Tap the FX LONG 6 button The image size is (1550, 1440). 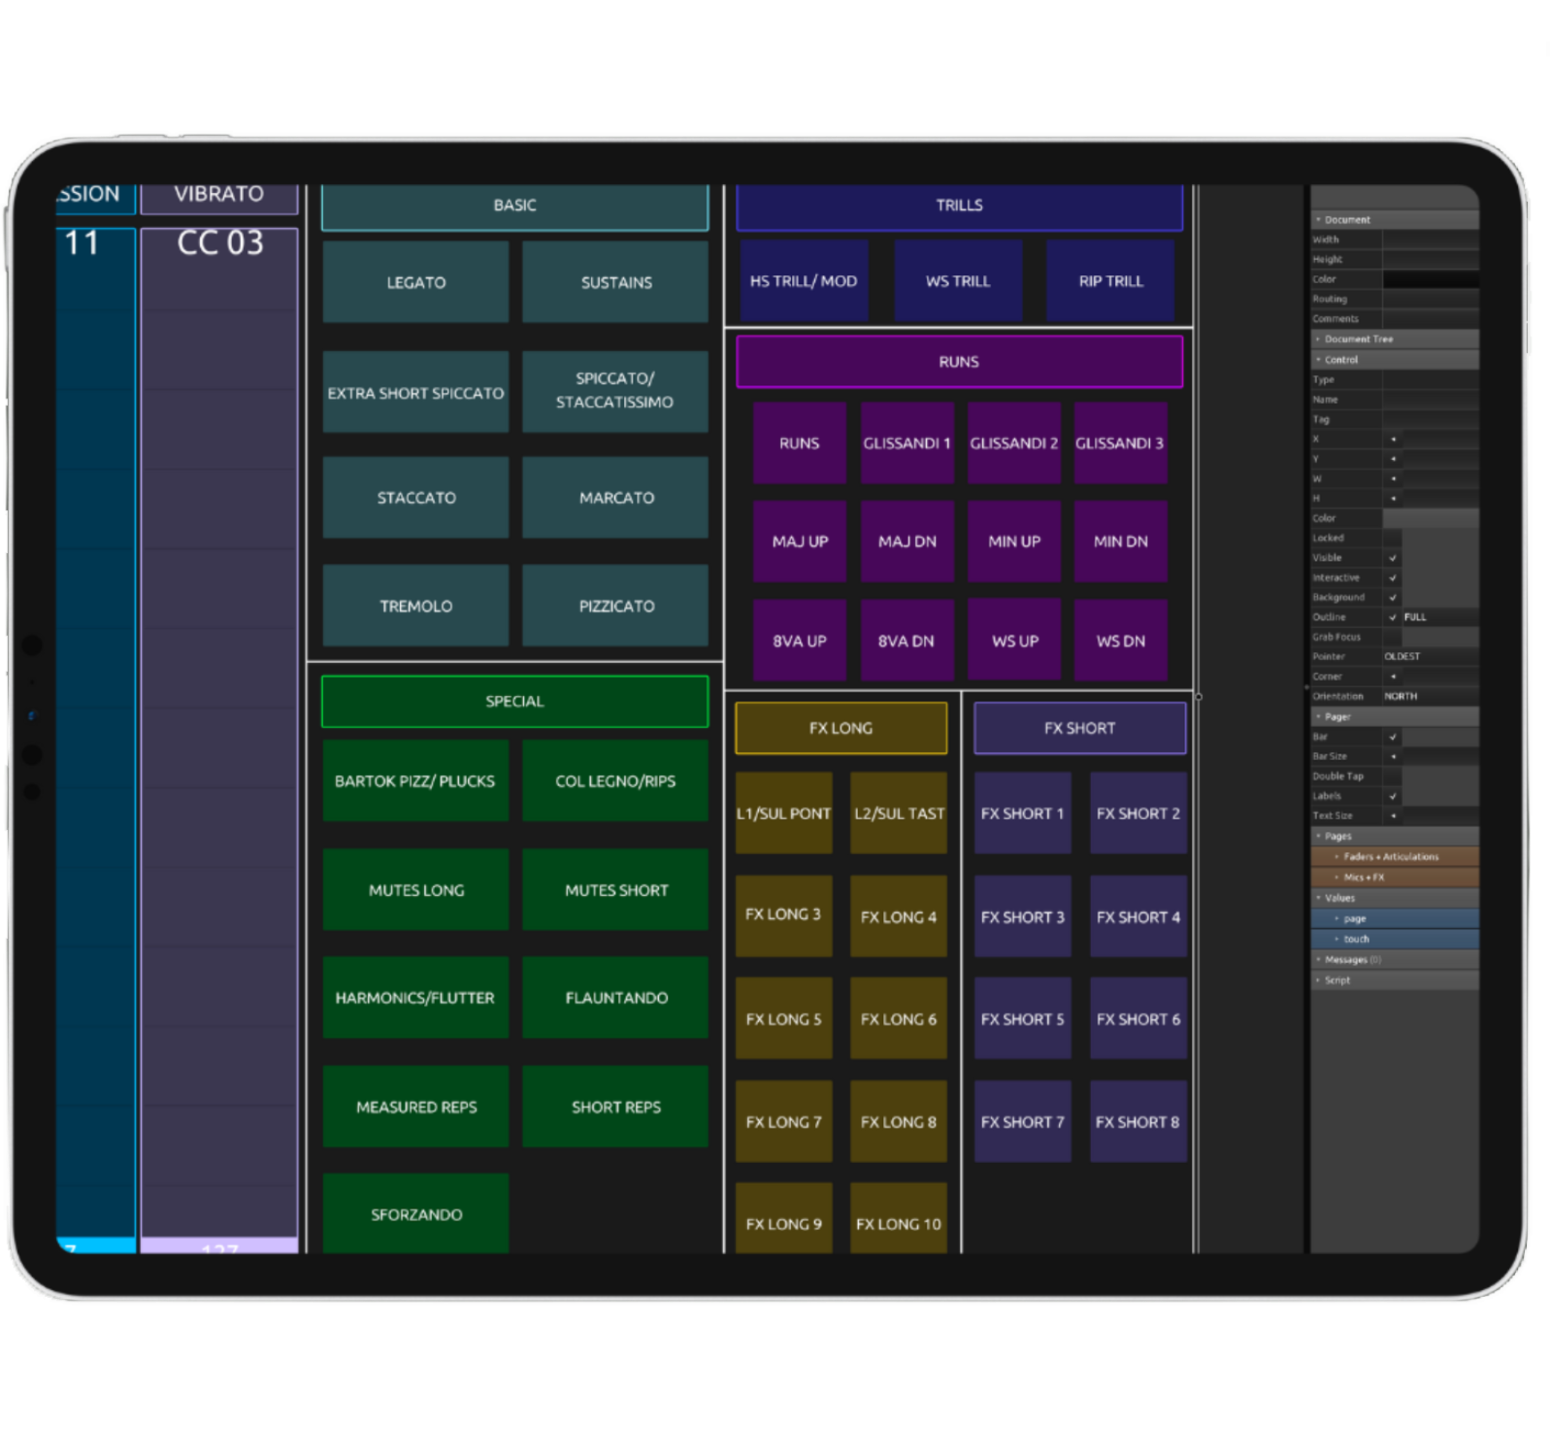click(x=899, y=1019)
